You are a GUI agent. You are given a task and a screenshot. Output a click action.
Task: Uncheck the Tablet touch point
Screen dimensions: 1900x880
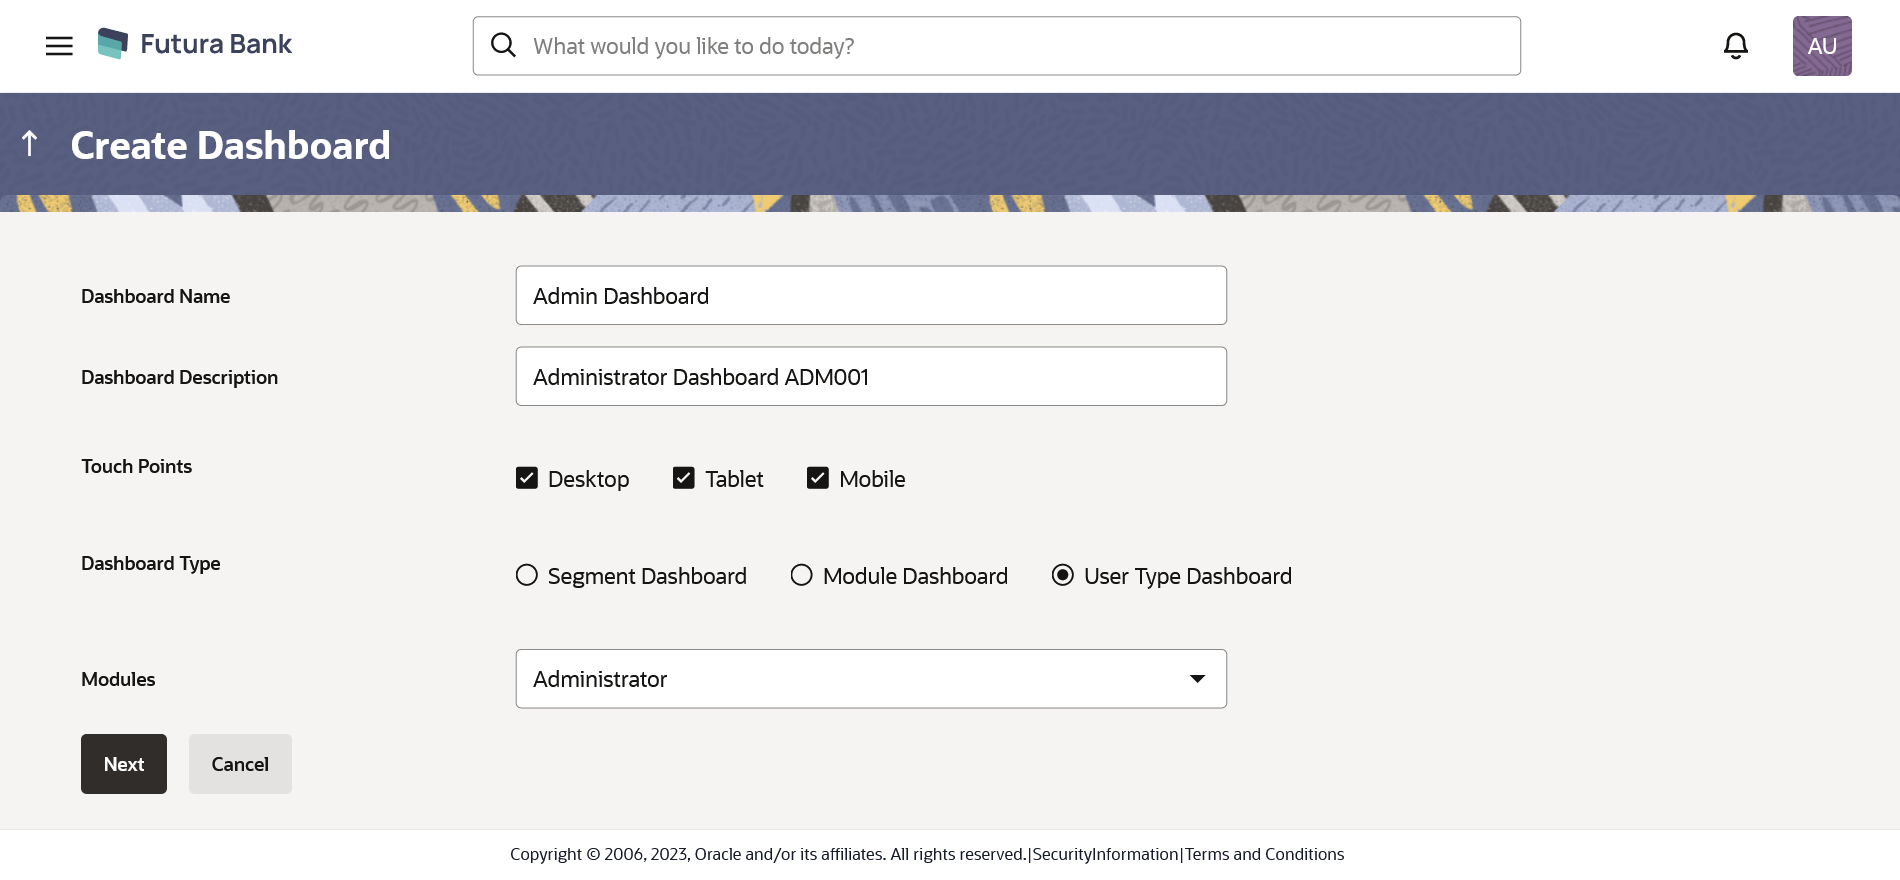pos(684,478)
